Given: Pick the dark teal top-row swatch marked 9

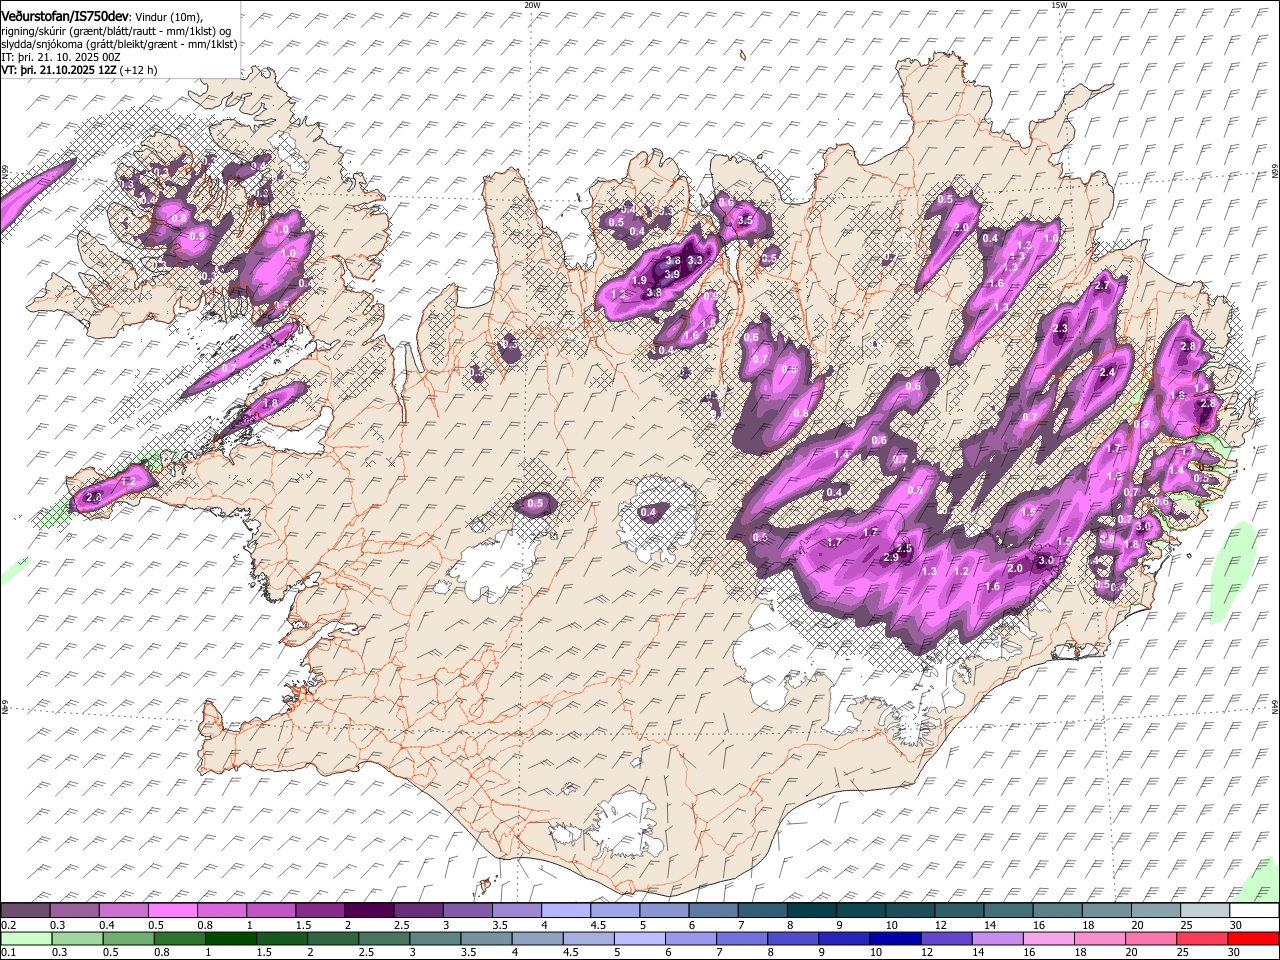Looking at the screenshot, I should 860,910.
